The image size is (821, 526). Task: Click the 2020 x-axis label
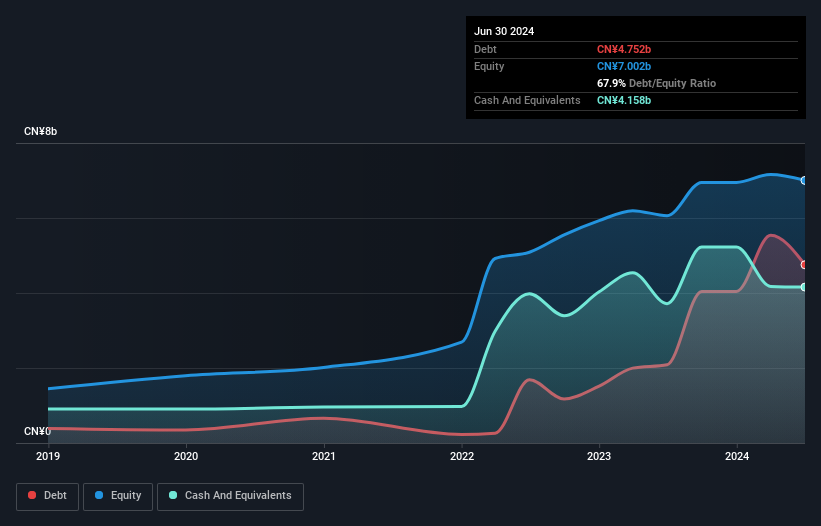coord(186,456)
